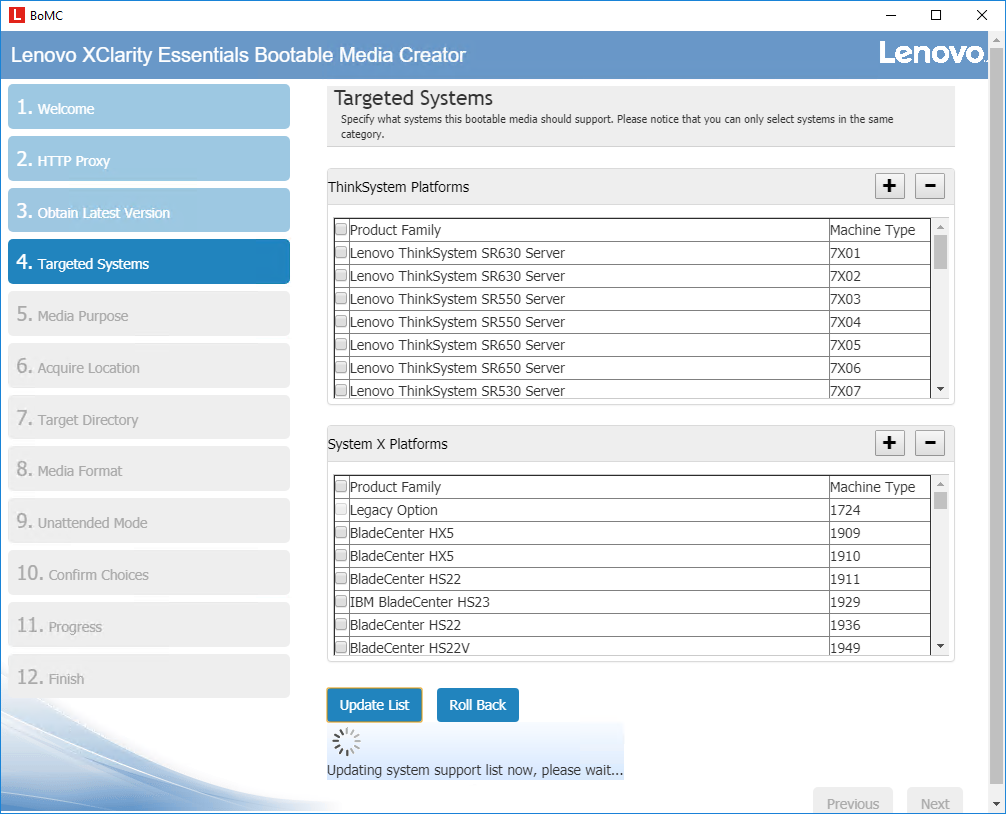The image size is (1006, 814).
Task: Check the BladeCenter HX5 1909 checkbox
Action: tap(341, 532)
